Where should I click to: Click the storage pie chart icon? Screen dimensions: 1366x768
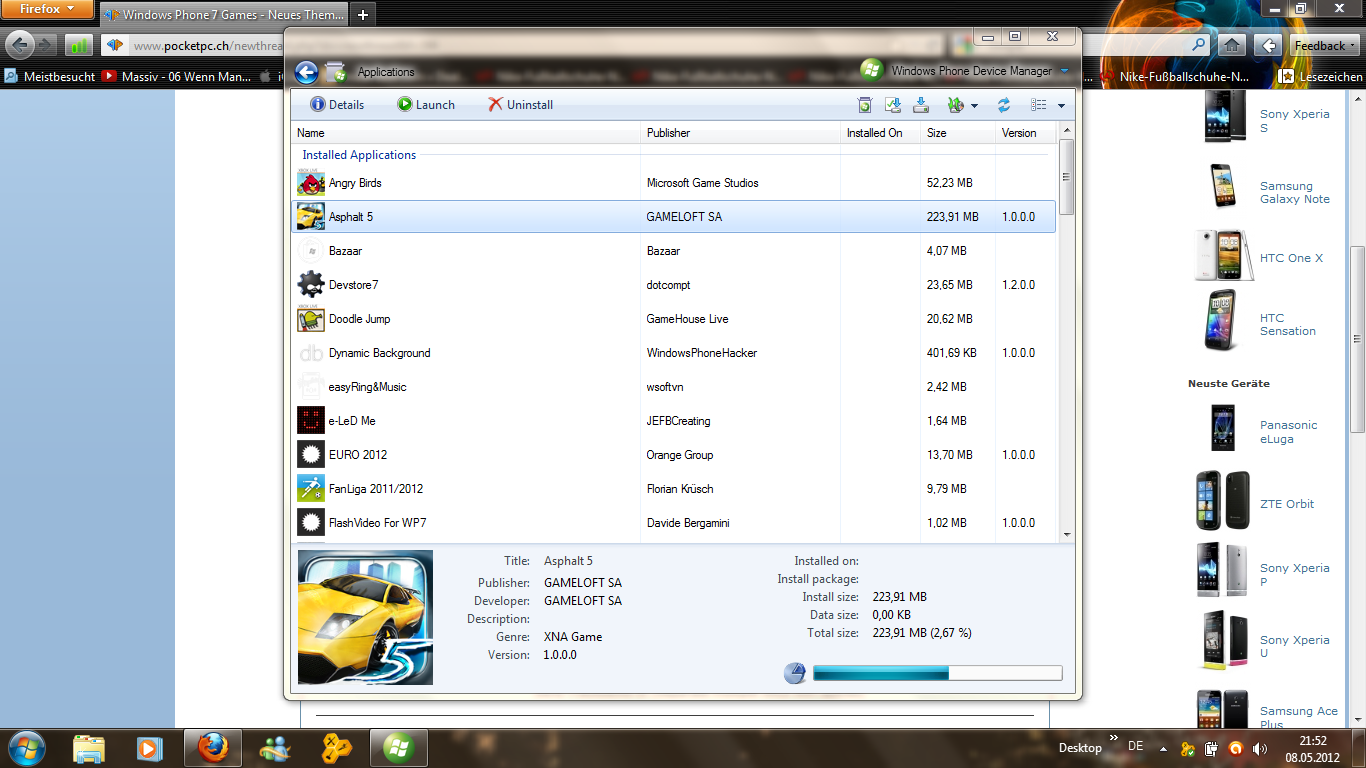coord(795,673)
